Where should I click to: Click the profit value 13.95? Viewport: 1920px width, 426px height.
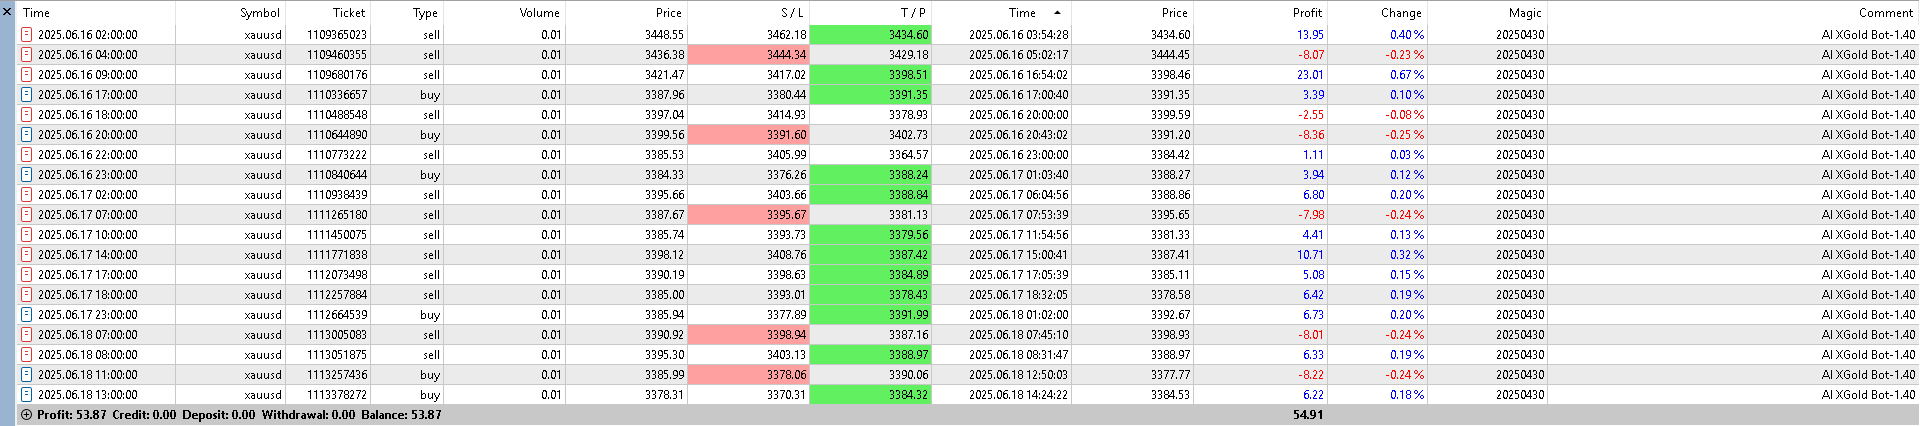(x=1310, y=34)
